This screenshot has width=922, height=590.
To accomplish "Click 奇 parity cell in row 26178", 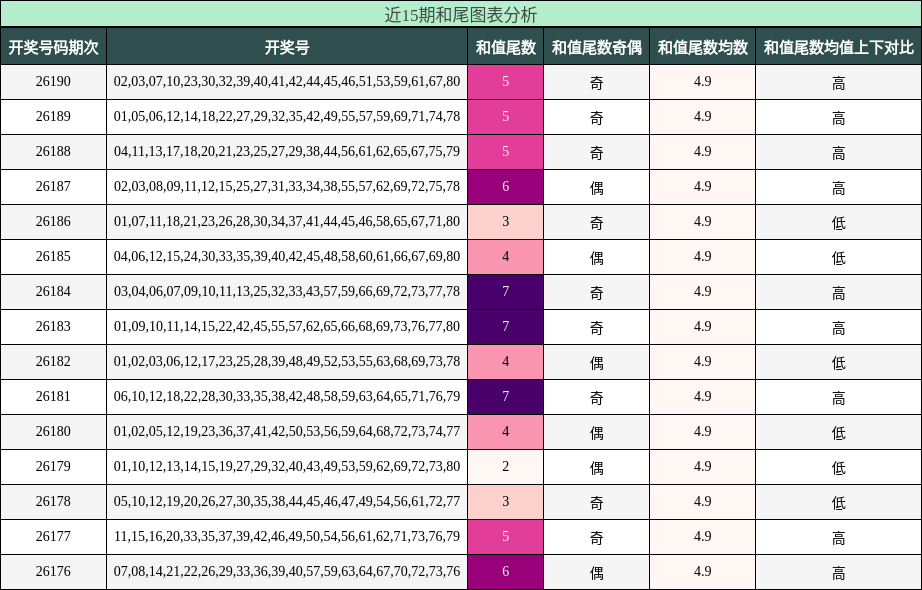I will tap(596, 502).
